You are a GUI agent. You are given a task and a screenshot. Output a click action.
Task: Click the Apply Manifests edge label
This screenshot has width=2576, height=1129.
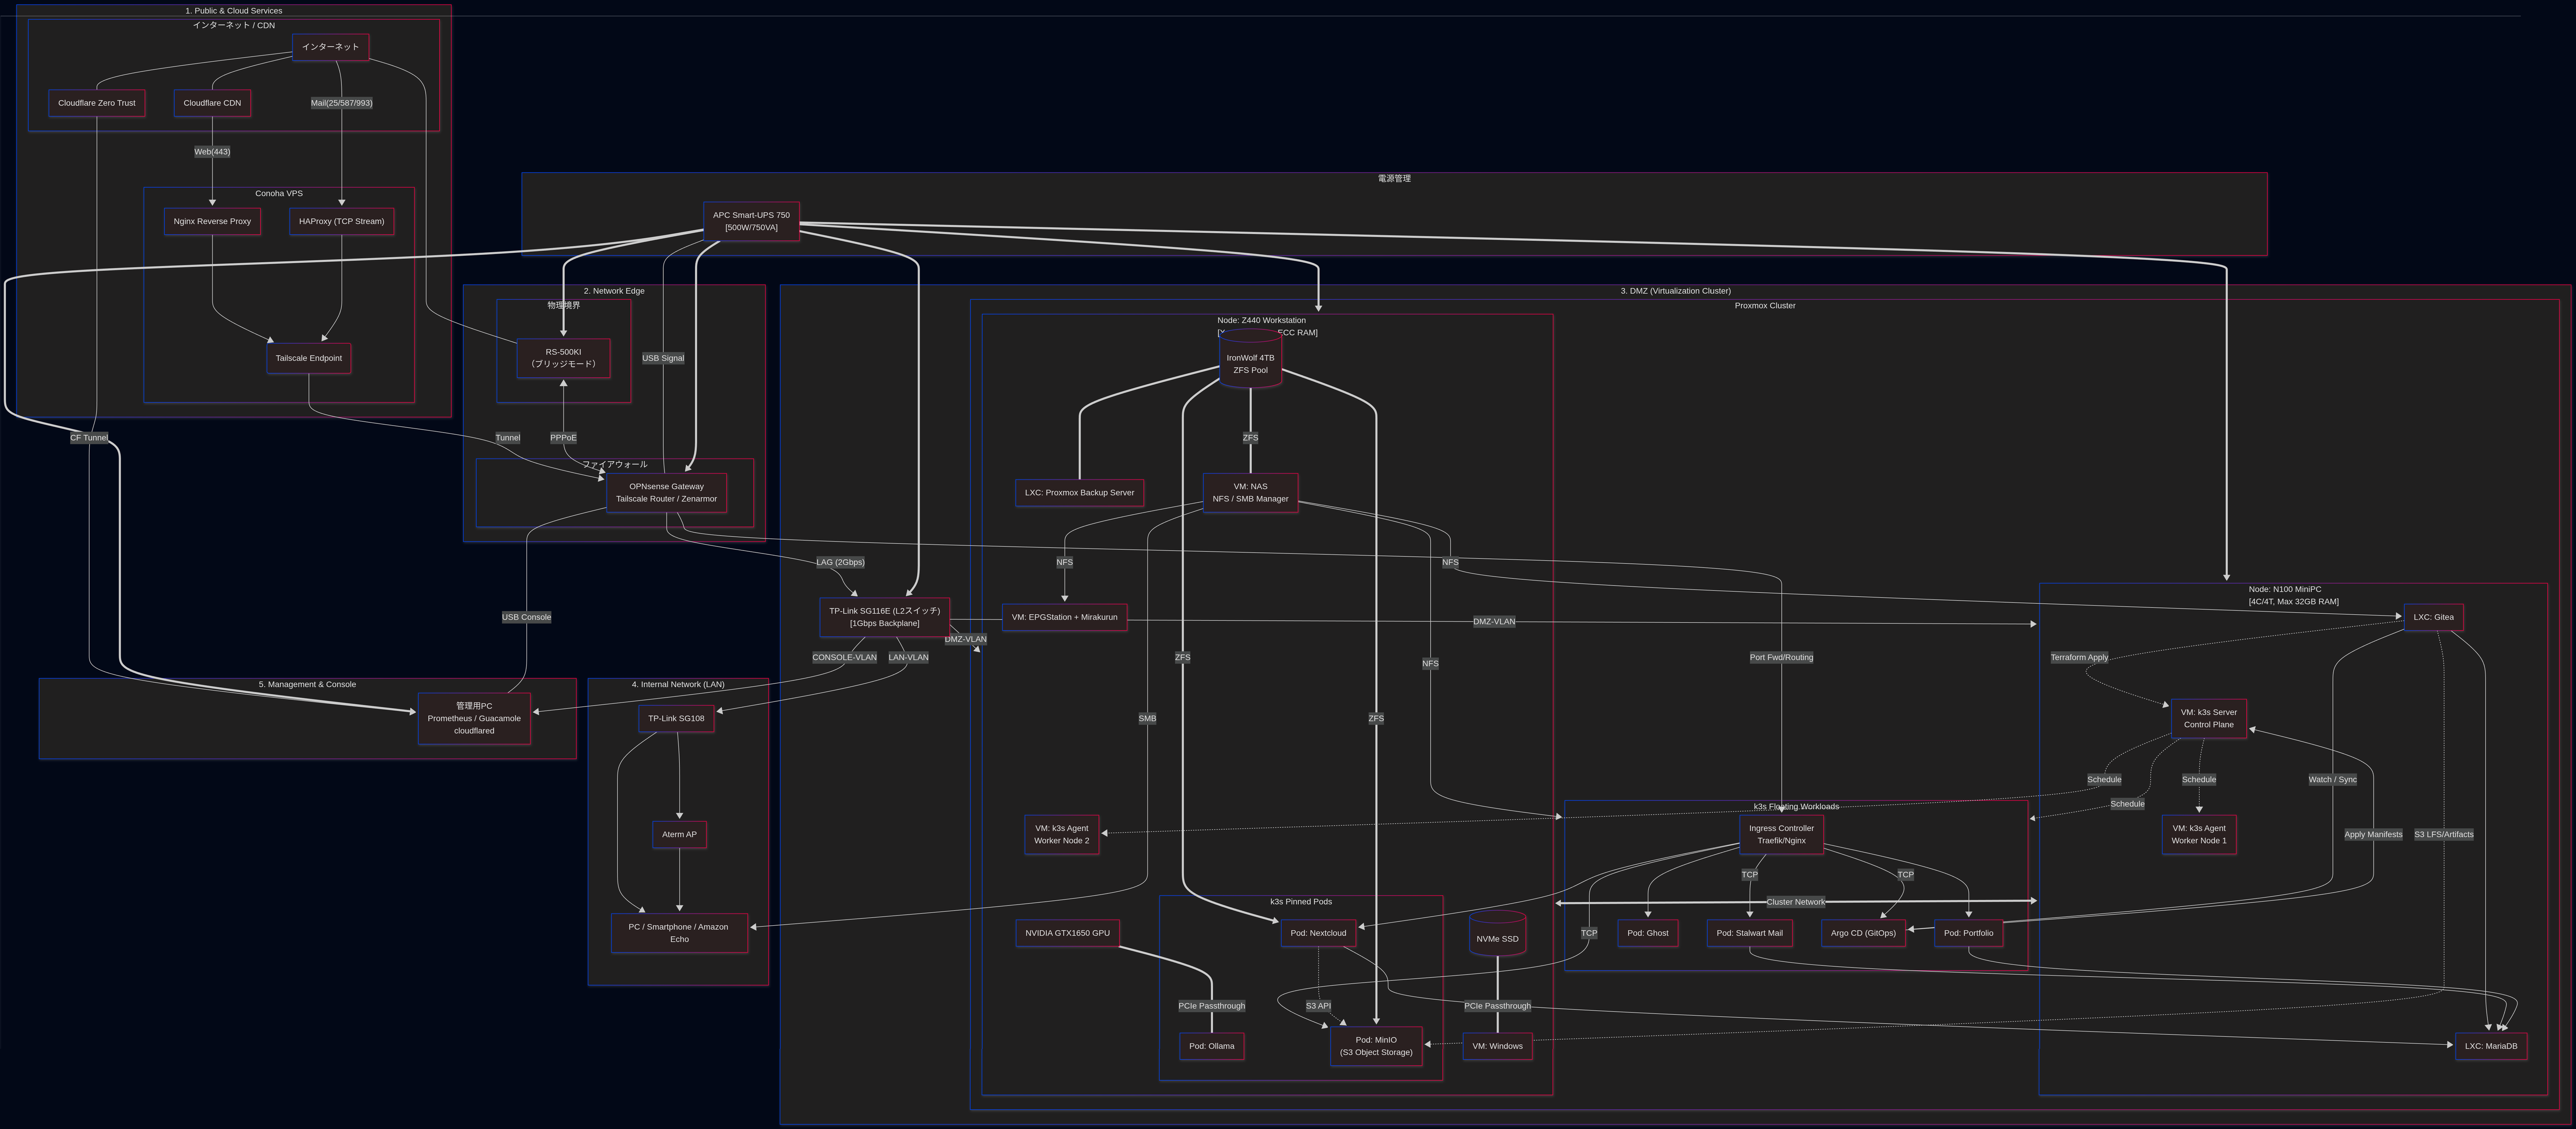[x=2374, y=835]
